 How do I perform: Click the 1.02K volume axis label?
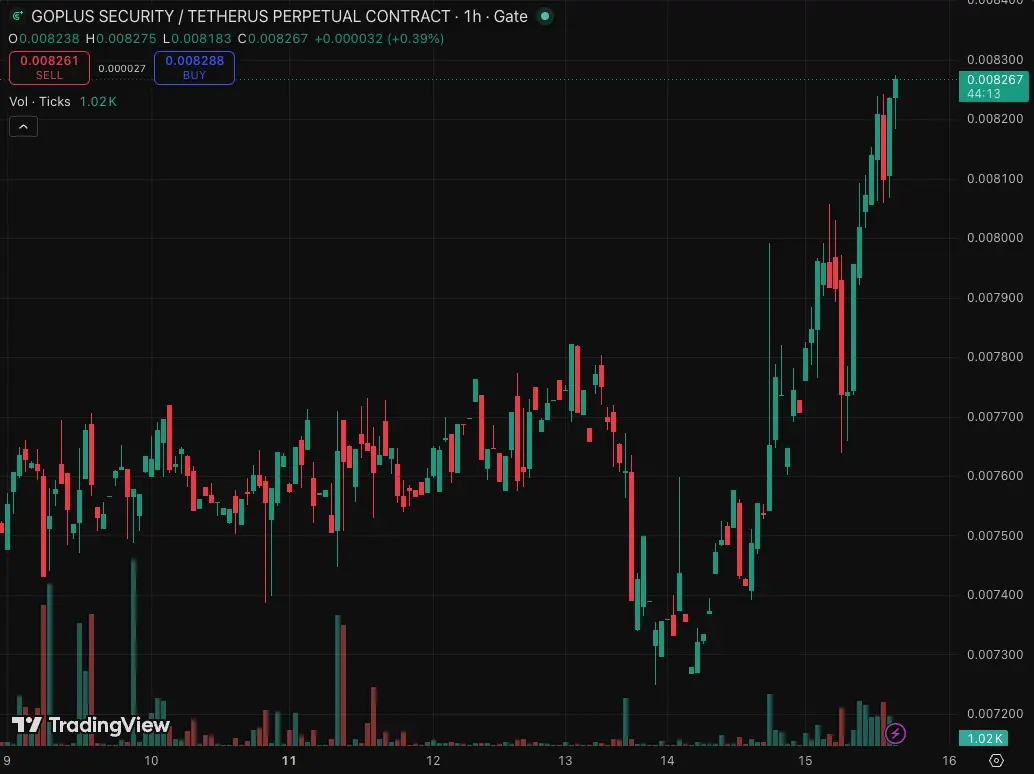click(x=985, y=738)
